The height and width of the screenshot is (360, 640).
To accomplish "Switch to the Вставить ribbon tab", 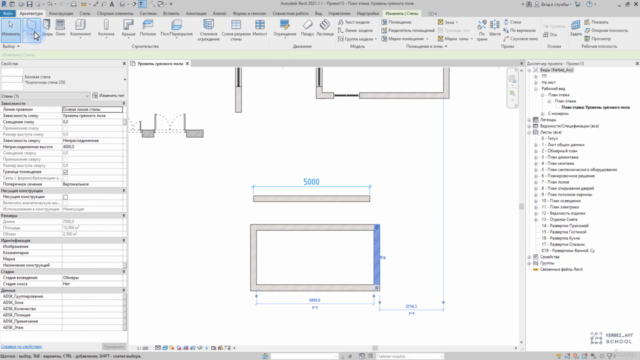I will (171, 13).
